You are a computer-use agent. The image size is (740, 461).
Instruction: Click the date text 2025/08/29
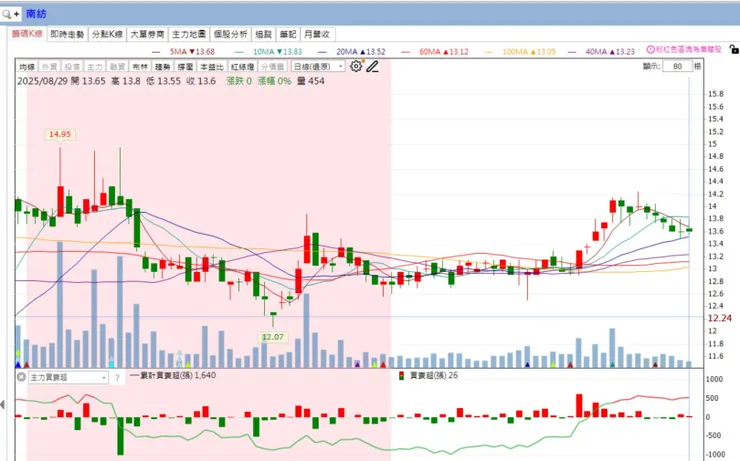(42, 81)
